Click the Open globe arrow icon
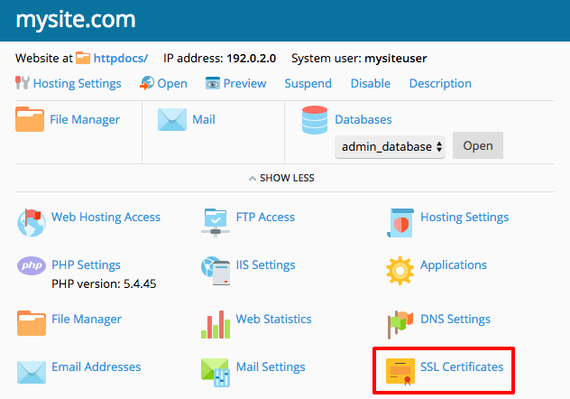 click(147, 83)
